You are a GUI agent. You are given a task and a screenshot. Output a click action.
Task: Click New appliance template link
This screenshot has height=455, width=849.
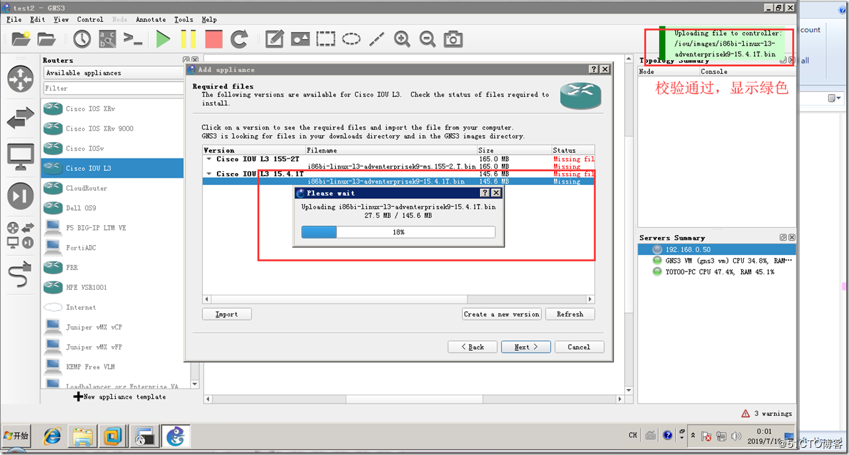click(120, 396)
